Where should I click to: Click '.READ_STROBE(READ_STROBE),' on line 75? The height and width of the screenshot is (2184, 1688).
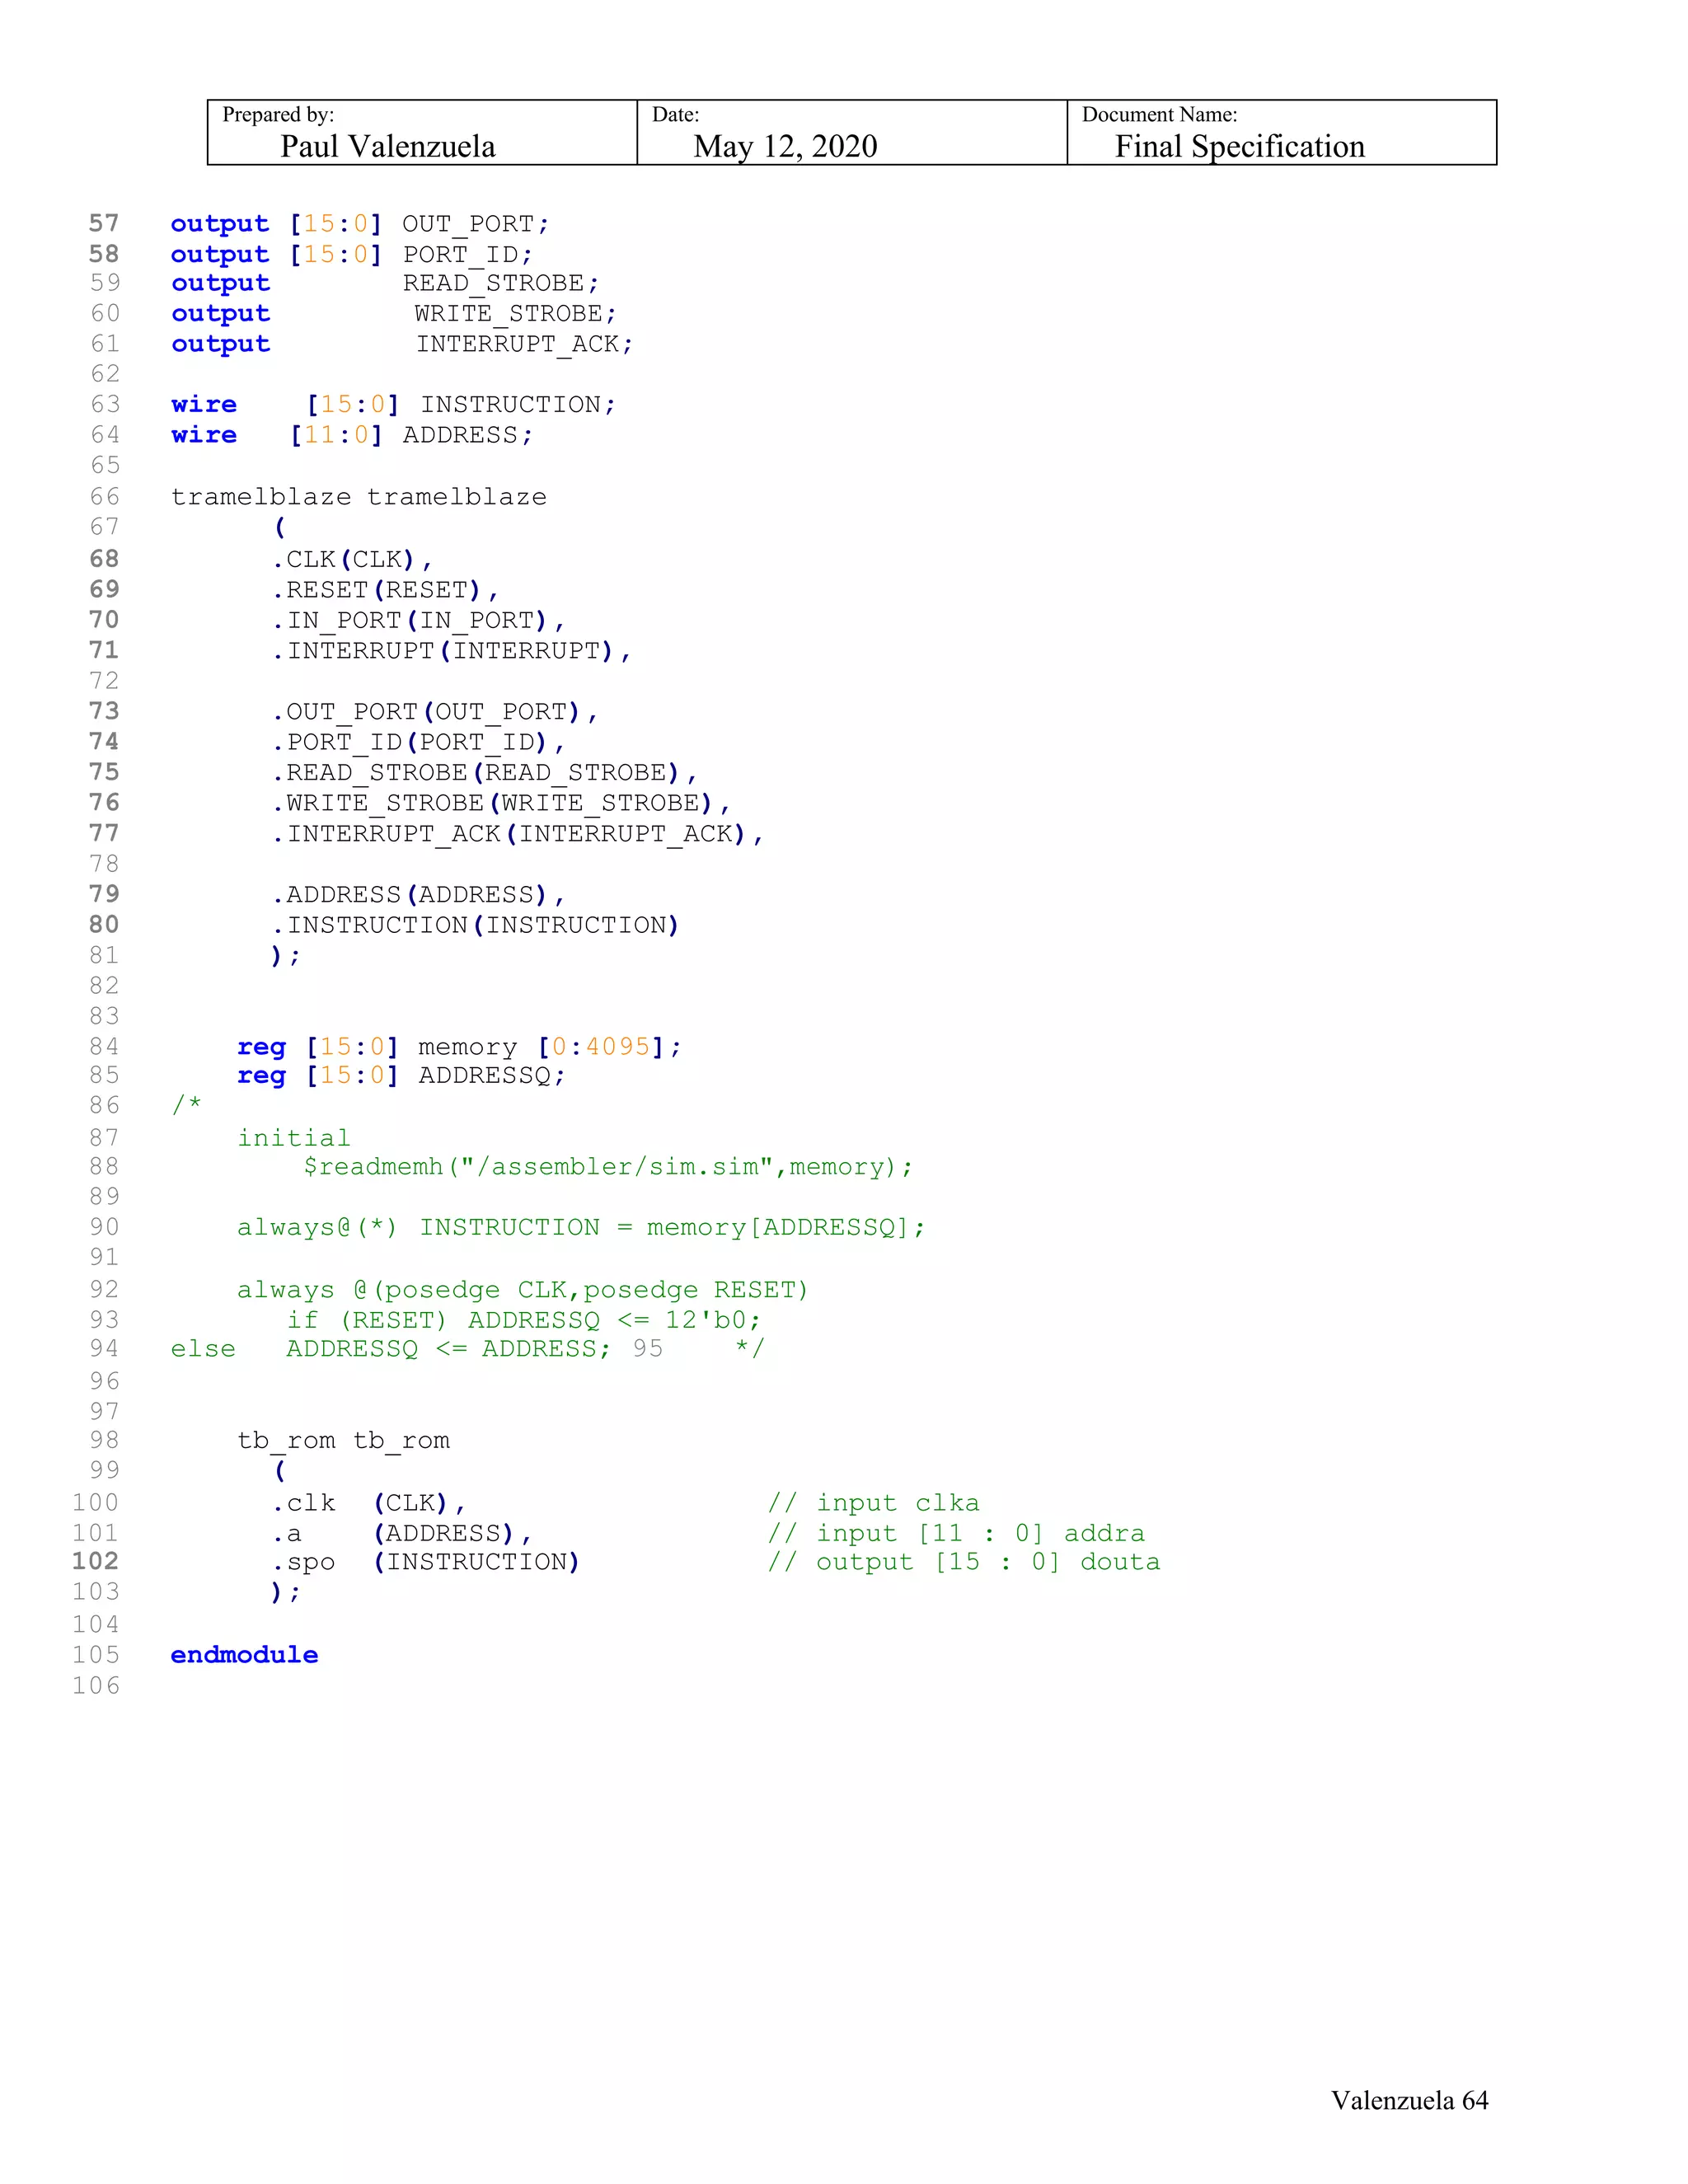(484, 773)
